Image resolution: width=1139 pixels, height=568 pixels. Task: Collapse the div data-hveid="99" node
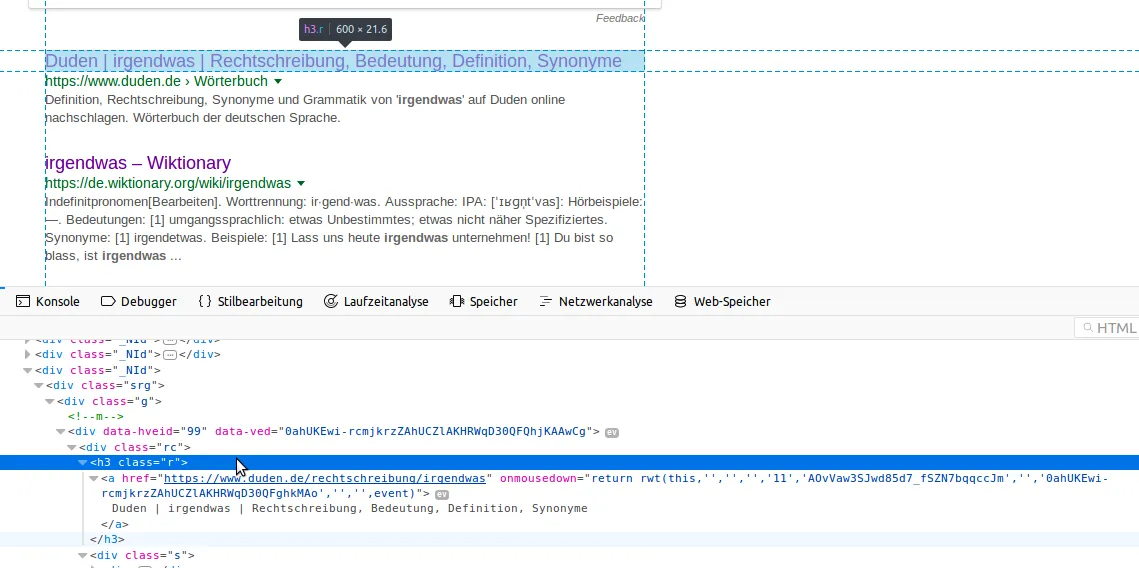(x=61, y=431)
